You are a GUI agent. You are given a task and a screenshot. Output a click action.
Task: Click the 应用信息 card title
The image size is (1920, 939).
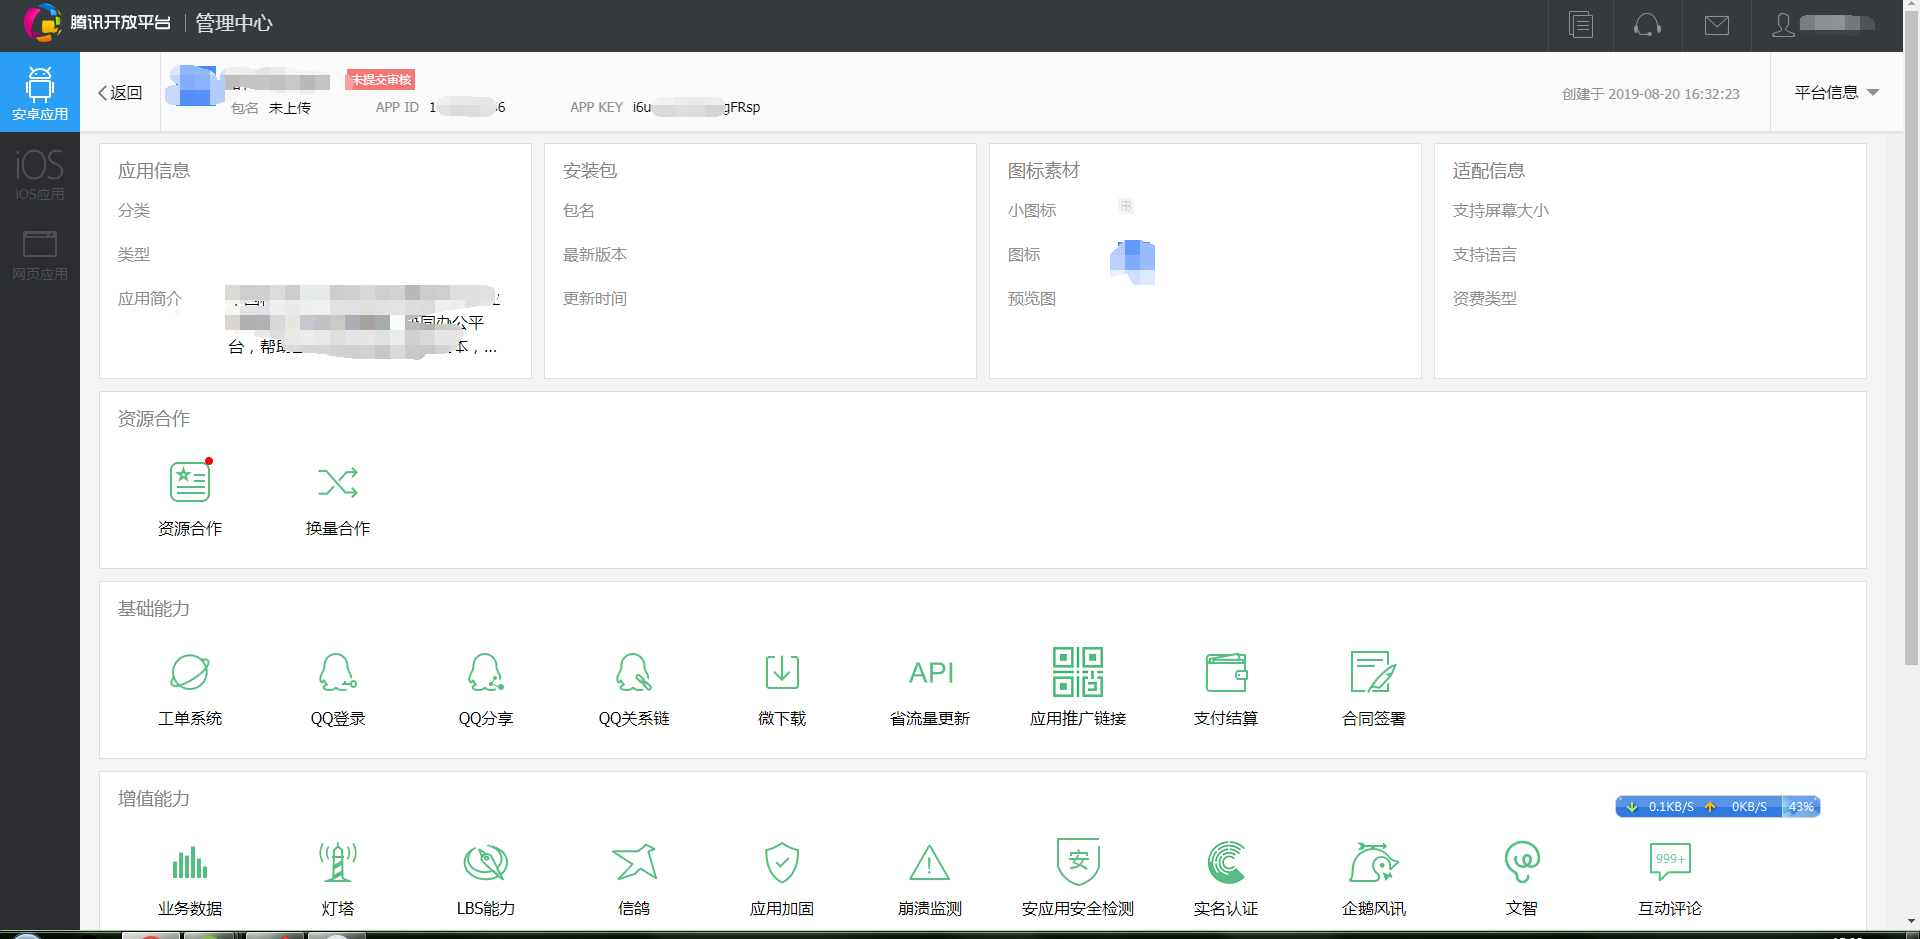tap(154, 171)
